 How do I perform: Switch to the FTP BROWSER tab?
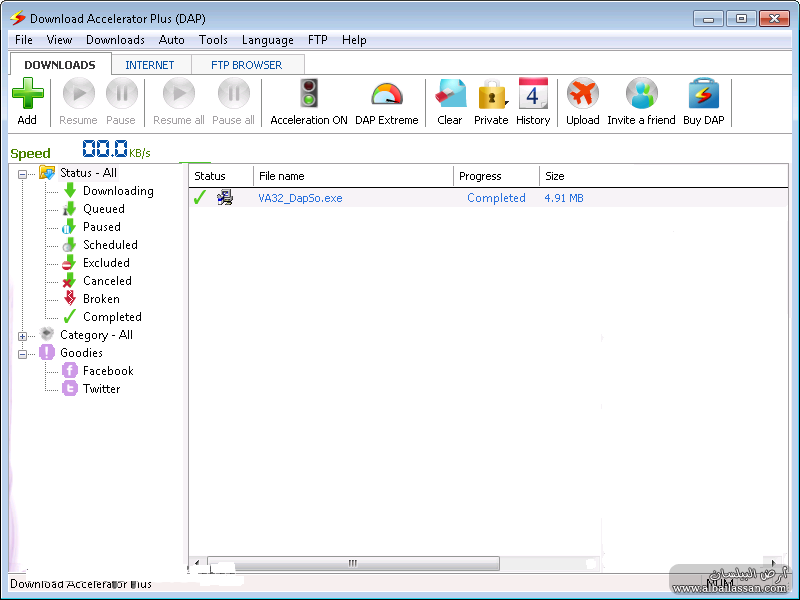[247, 65]
